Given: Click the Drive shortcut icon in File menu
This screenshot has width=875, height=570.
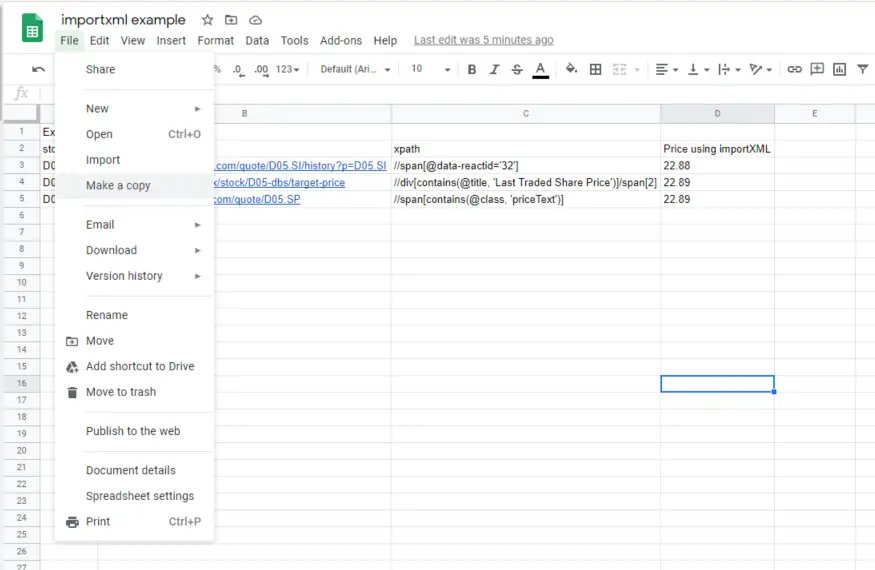Looking at the screenshot, I should pyautogui.click(x=72, y=367).
